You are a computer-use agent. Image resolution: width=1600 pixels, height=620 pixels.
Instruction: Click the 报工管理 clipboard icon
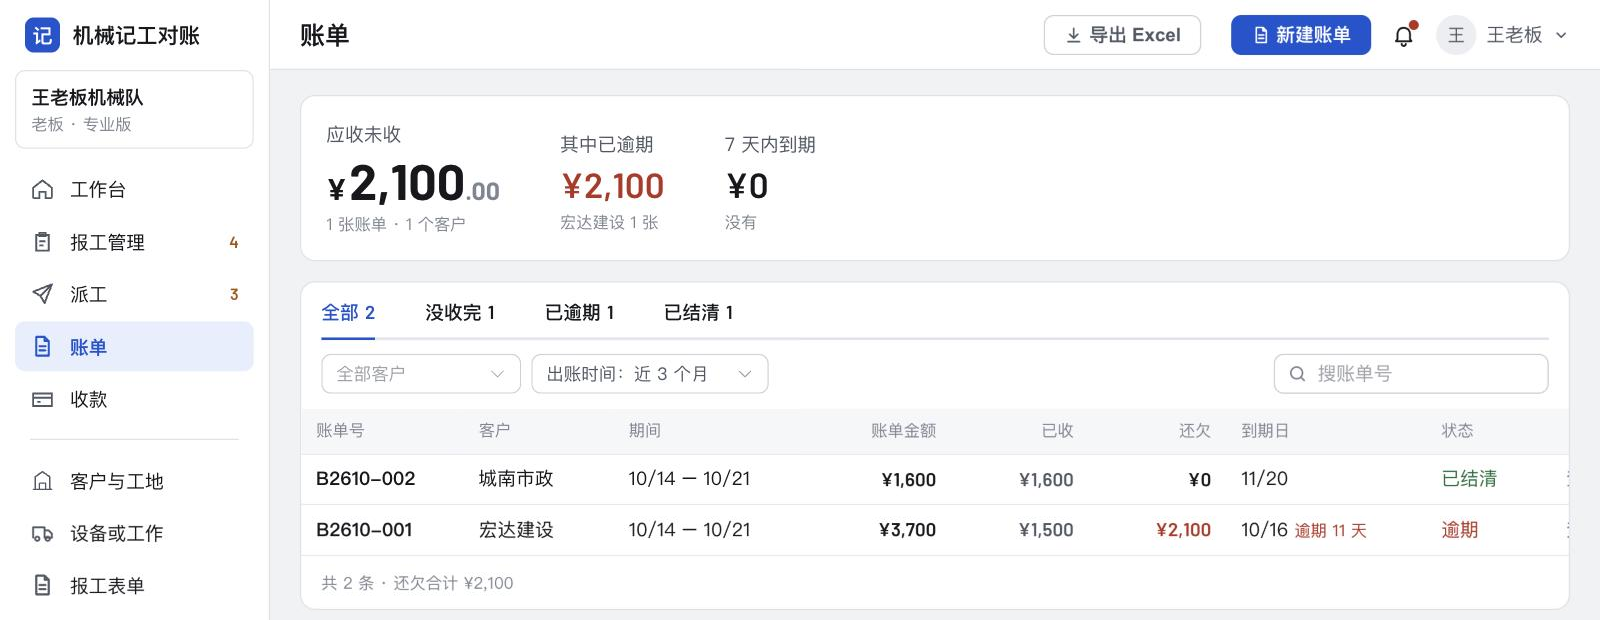click(42, 242)
